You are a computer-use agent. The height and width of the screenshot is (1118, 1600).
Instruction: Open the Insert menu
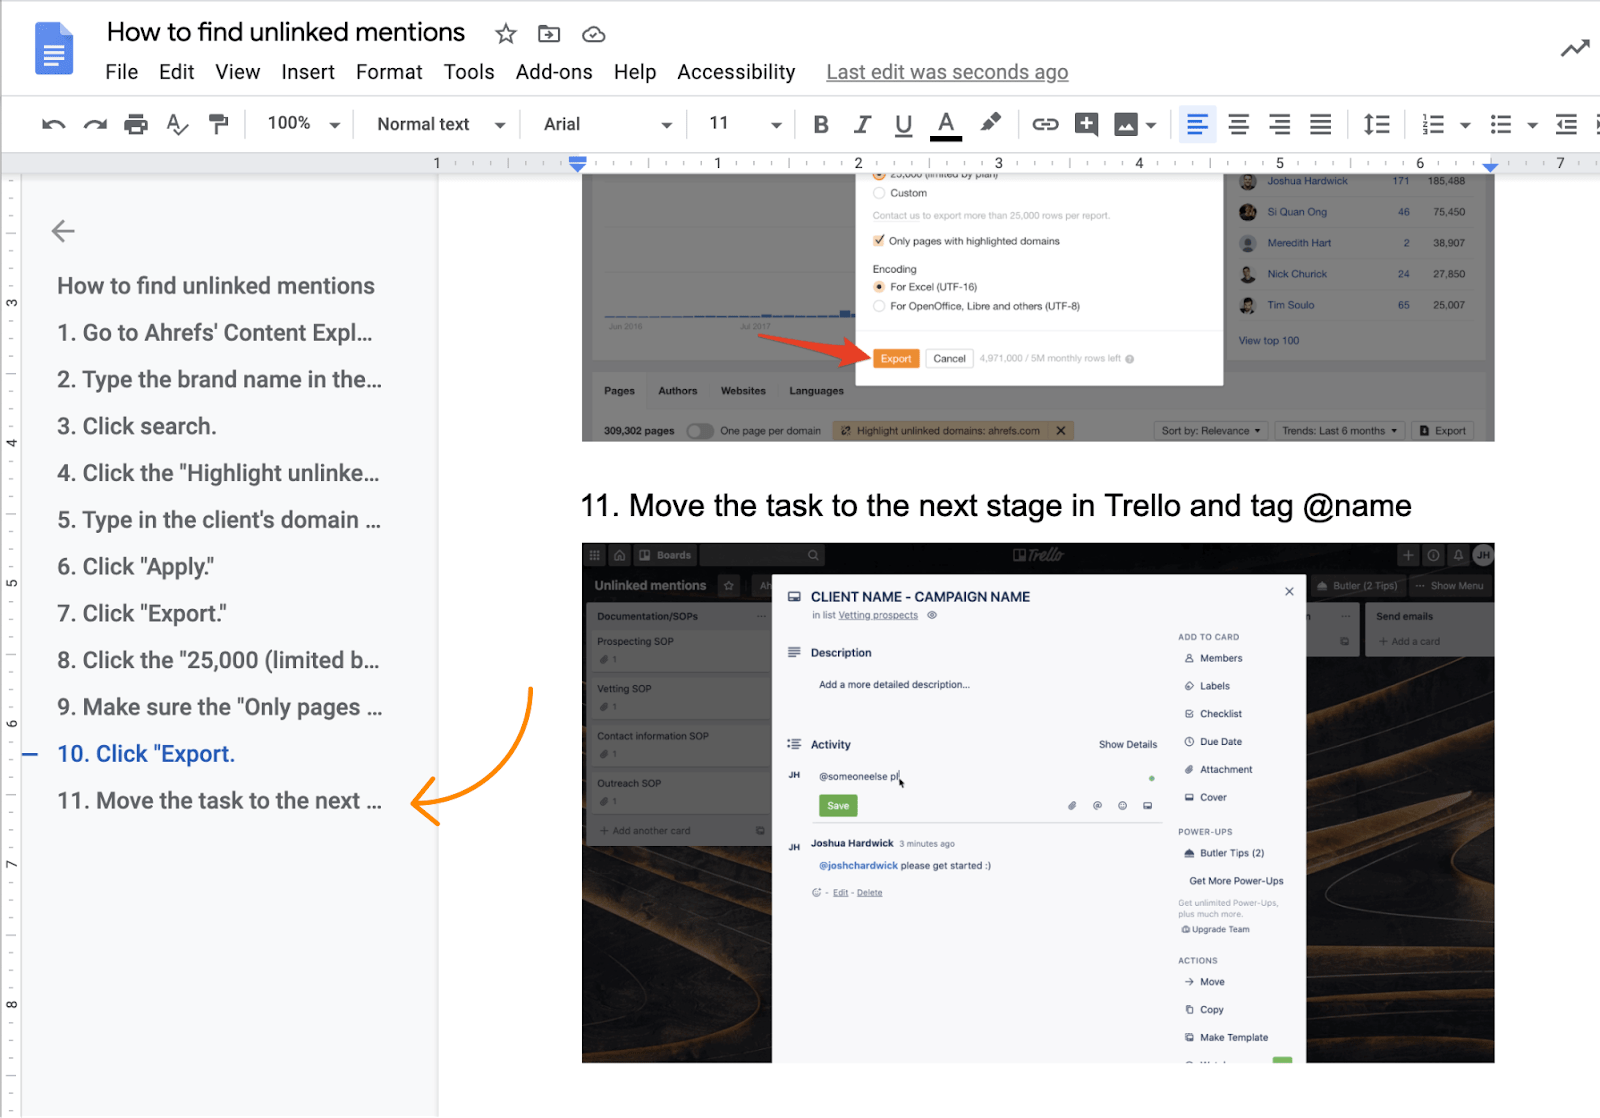[x=308, y=72]
